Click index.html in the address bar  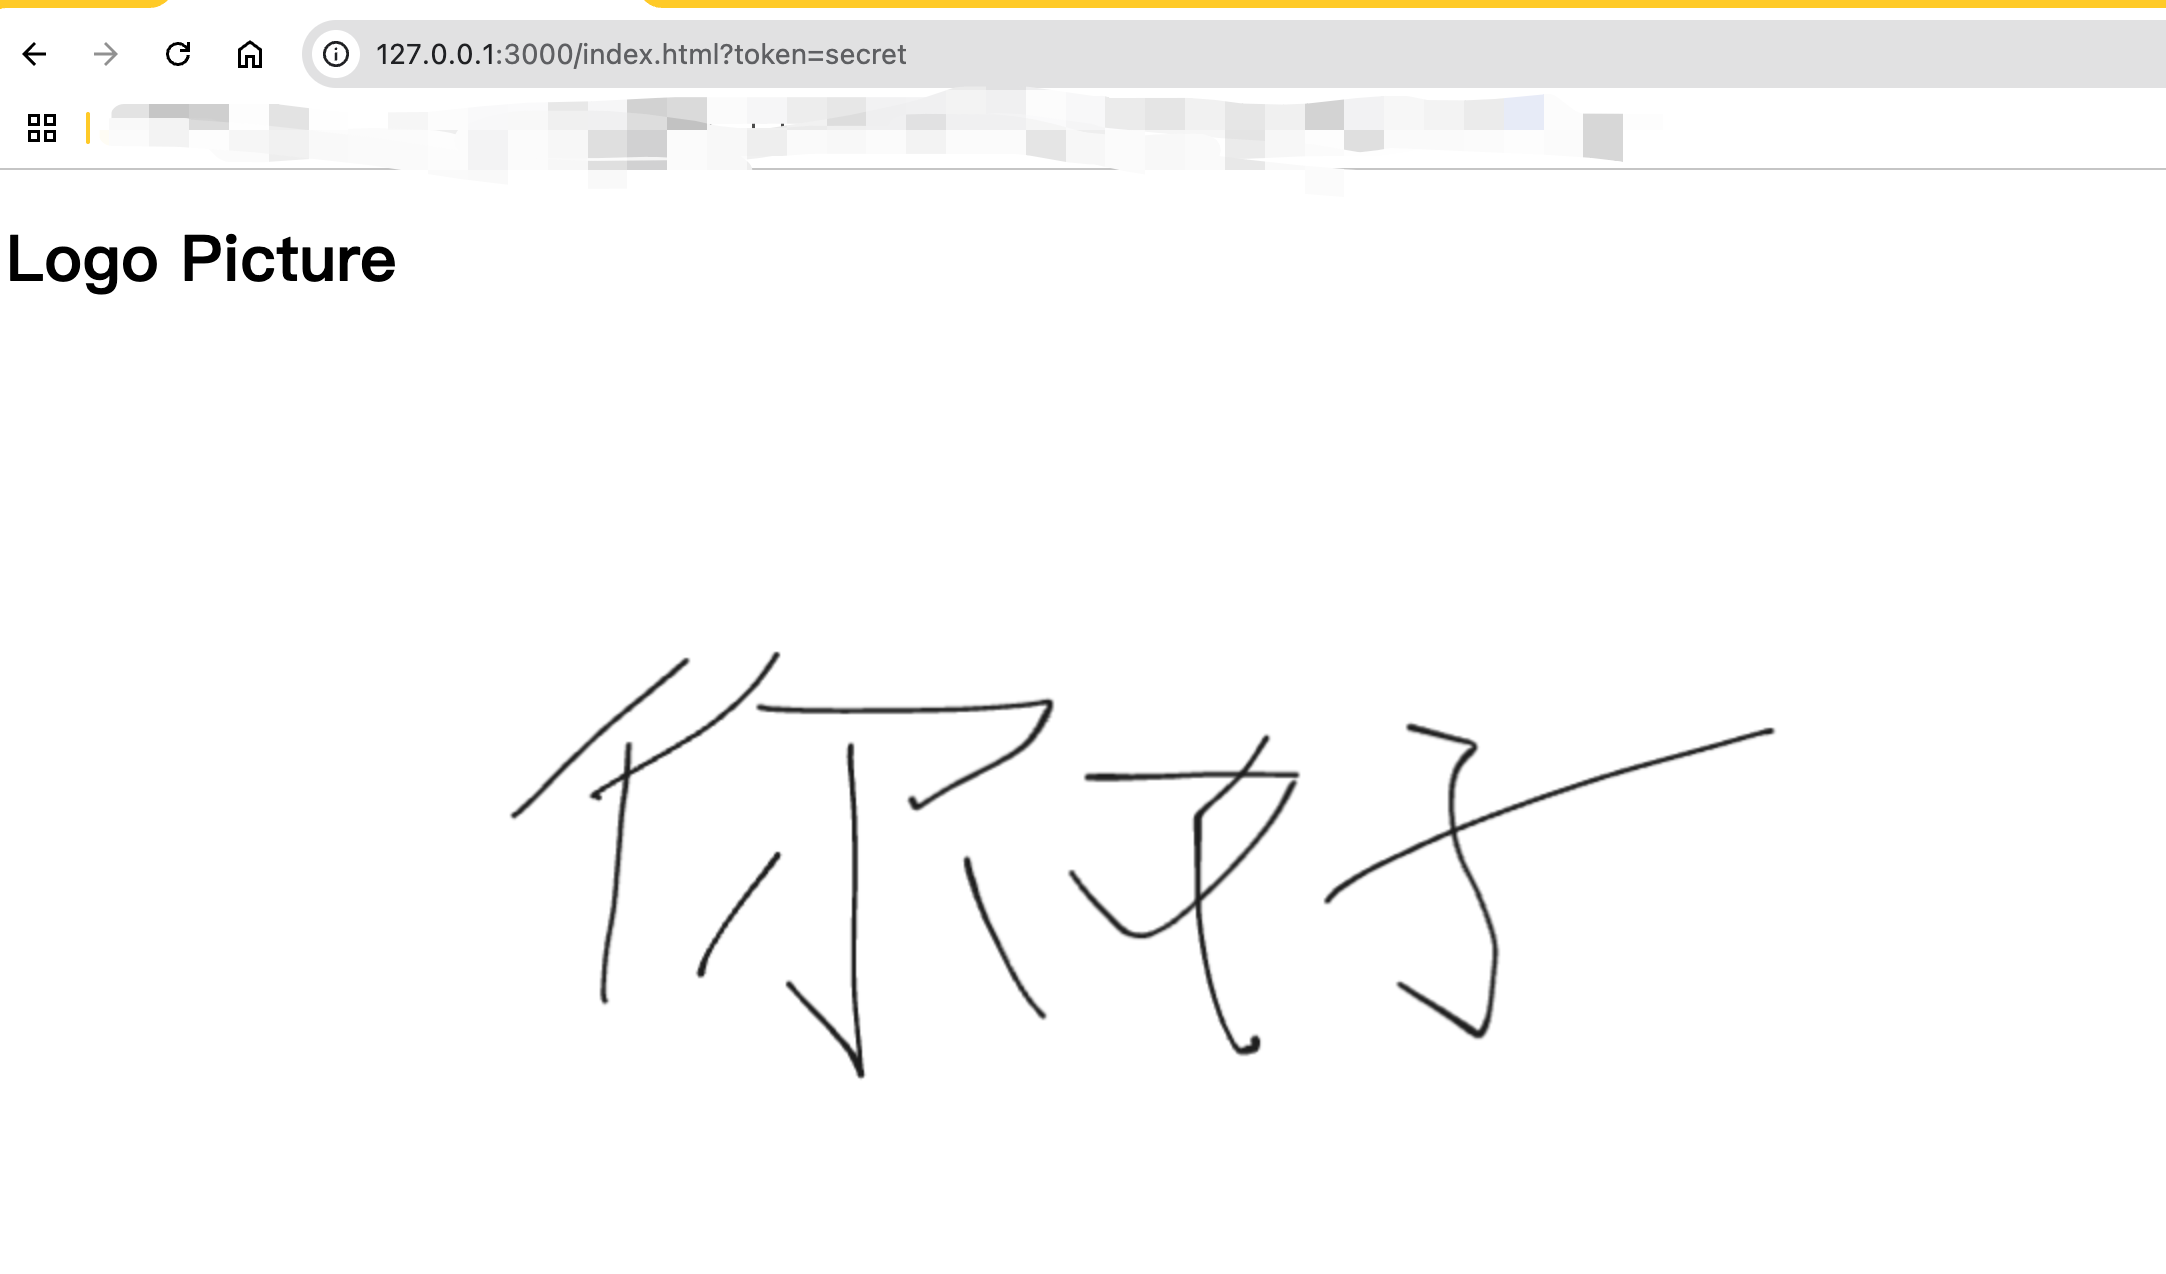tap(650, 54)
